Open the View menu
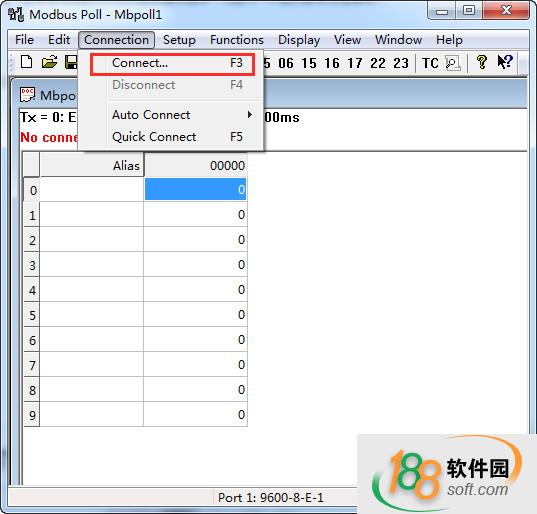This screenshot has height=514, width=537. coord(347,40)
